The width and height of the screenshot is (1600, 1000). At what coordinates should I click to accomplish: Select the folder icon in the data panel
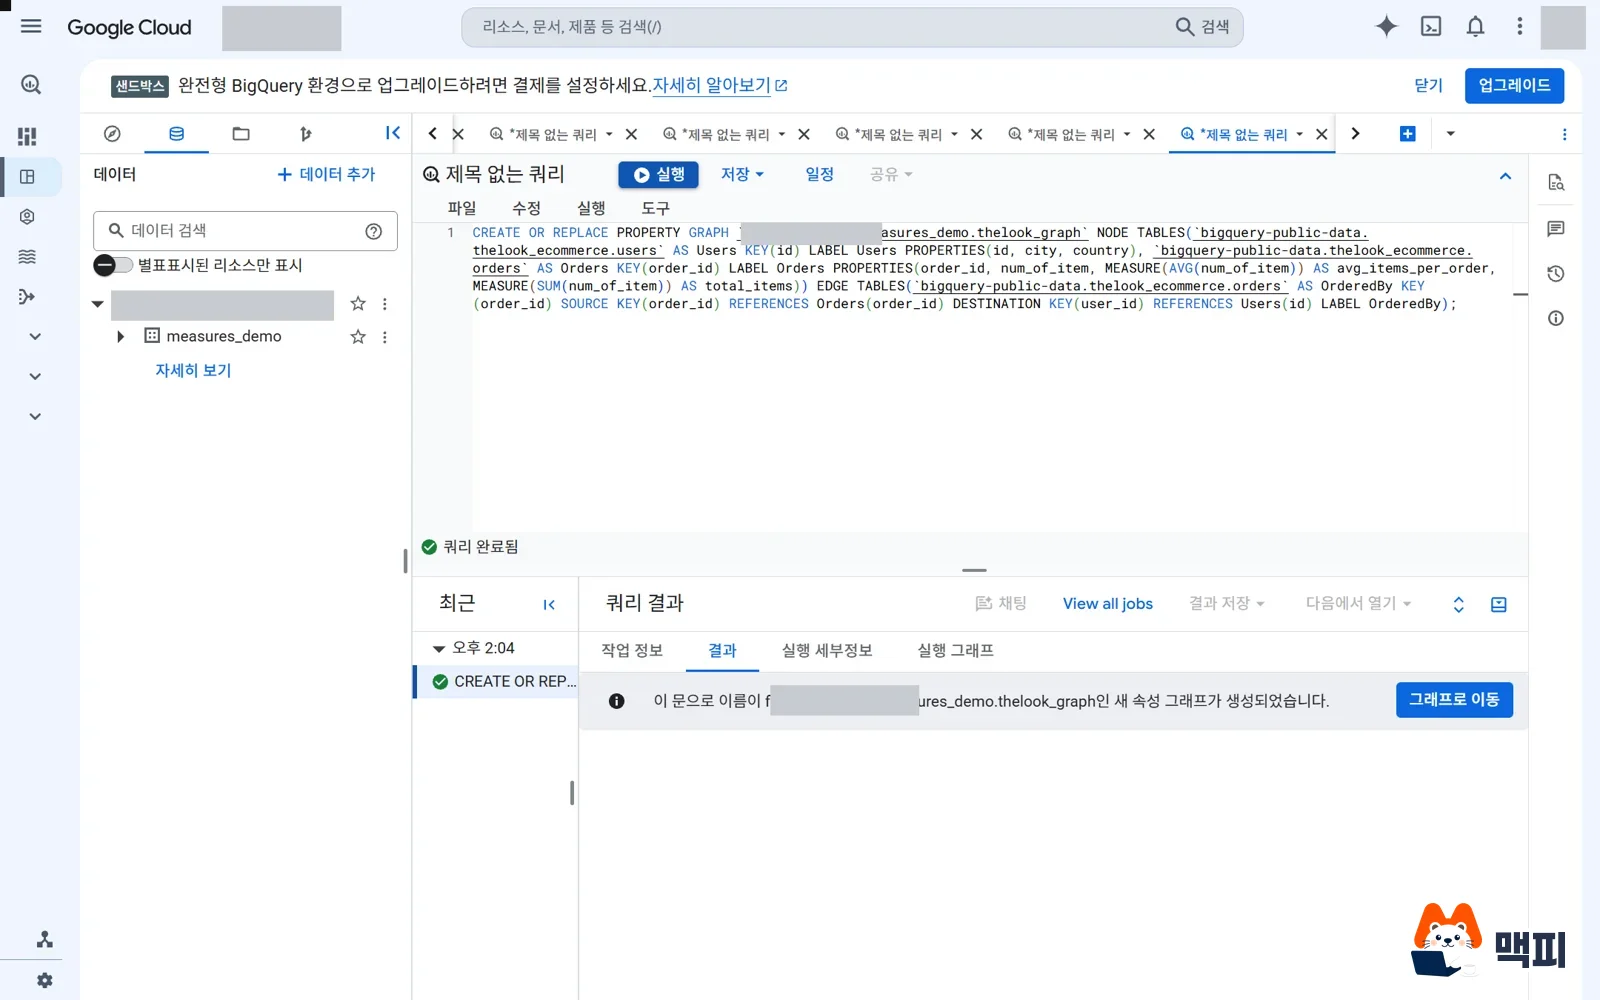click(x=241, y=134)
